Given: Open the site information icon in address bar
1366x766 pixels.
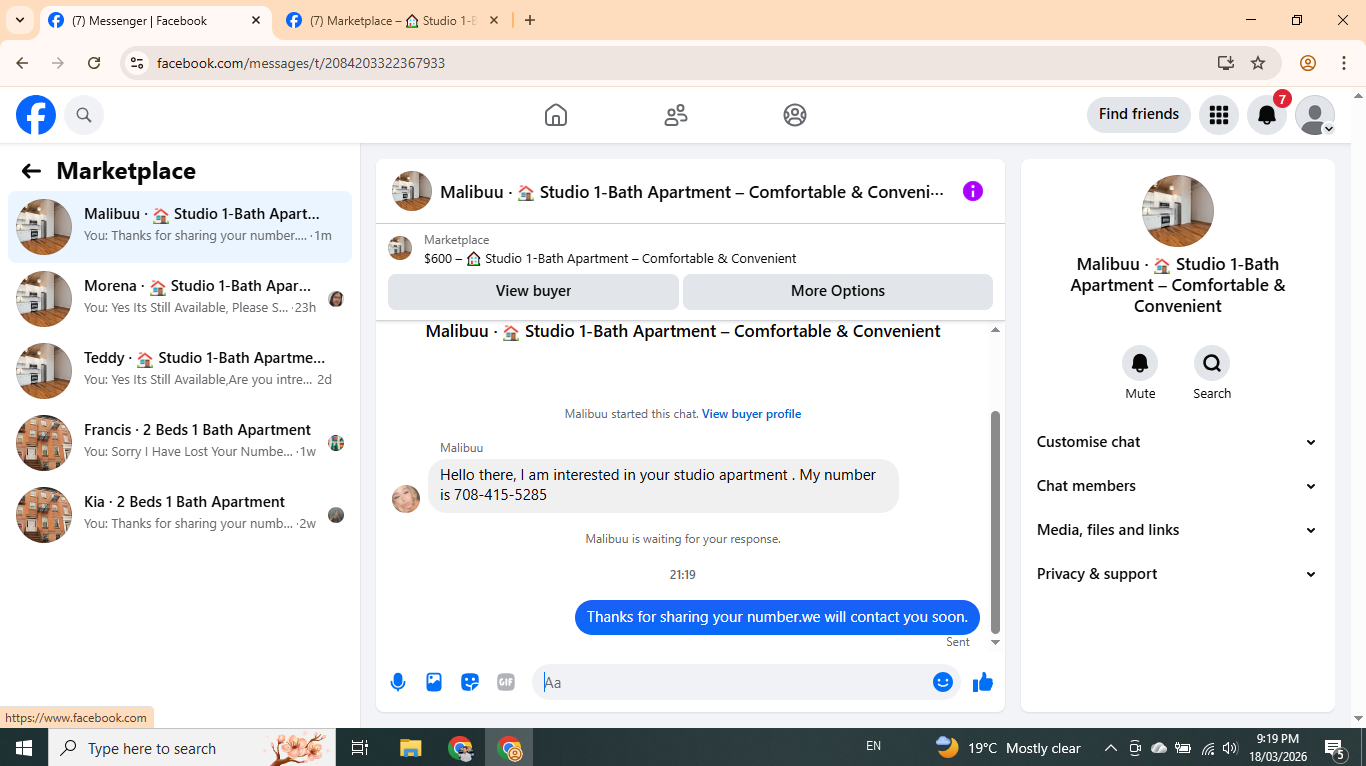Looking at the screenshot, I should point(138,63).
